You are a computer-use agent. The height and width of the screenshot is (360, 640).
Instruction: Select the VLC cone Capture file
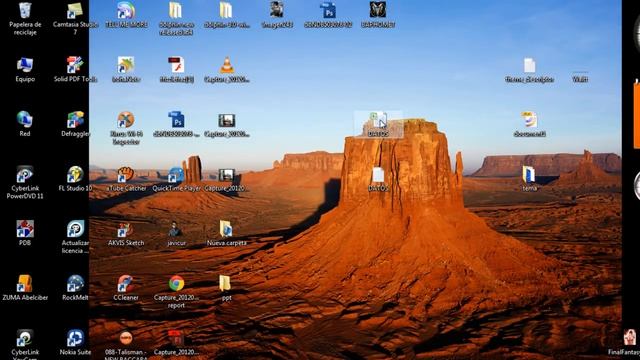click(227, 65)
